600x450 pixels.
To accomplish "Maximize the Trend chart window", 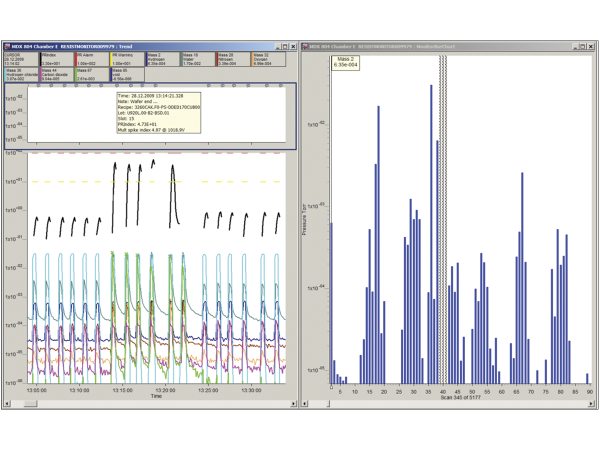I will (282, 46).
